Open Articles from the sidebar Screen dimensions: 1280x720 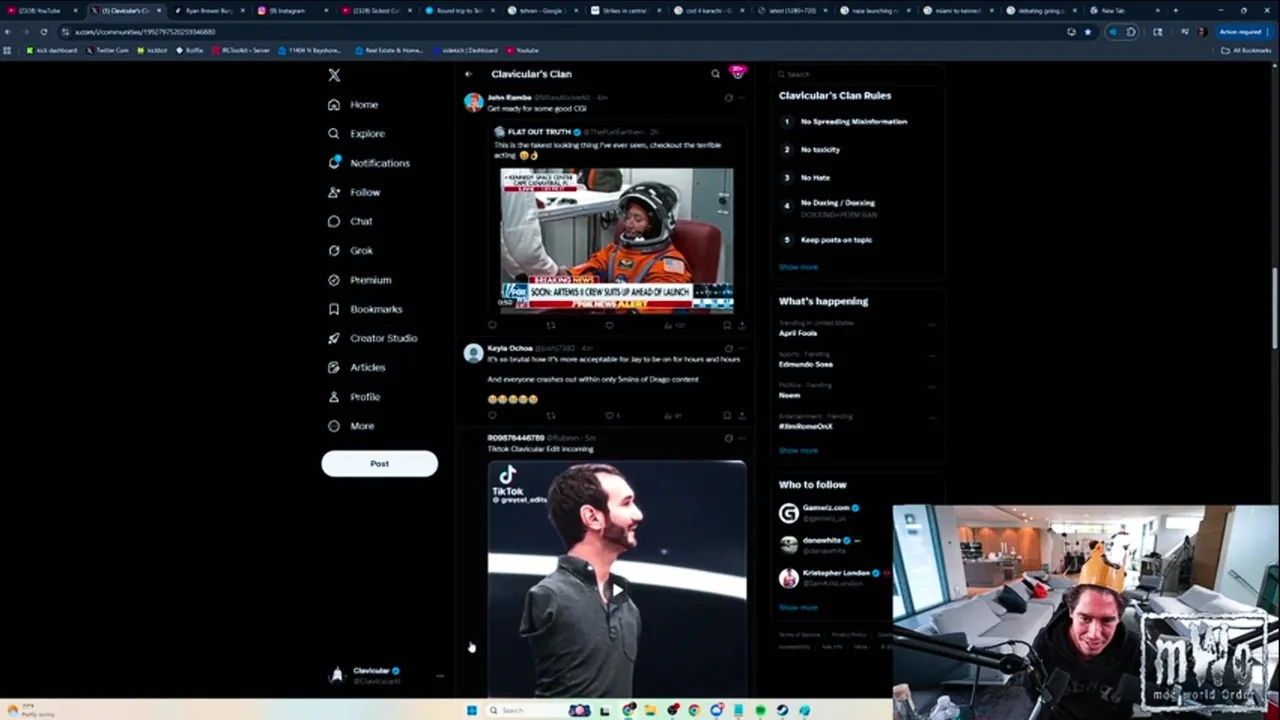pos(356,367)
